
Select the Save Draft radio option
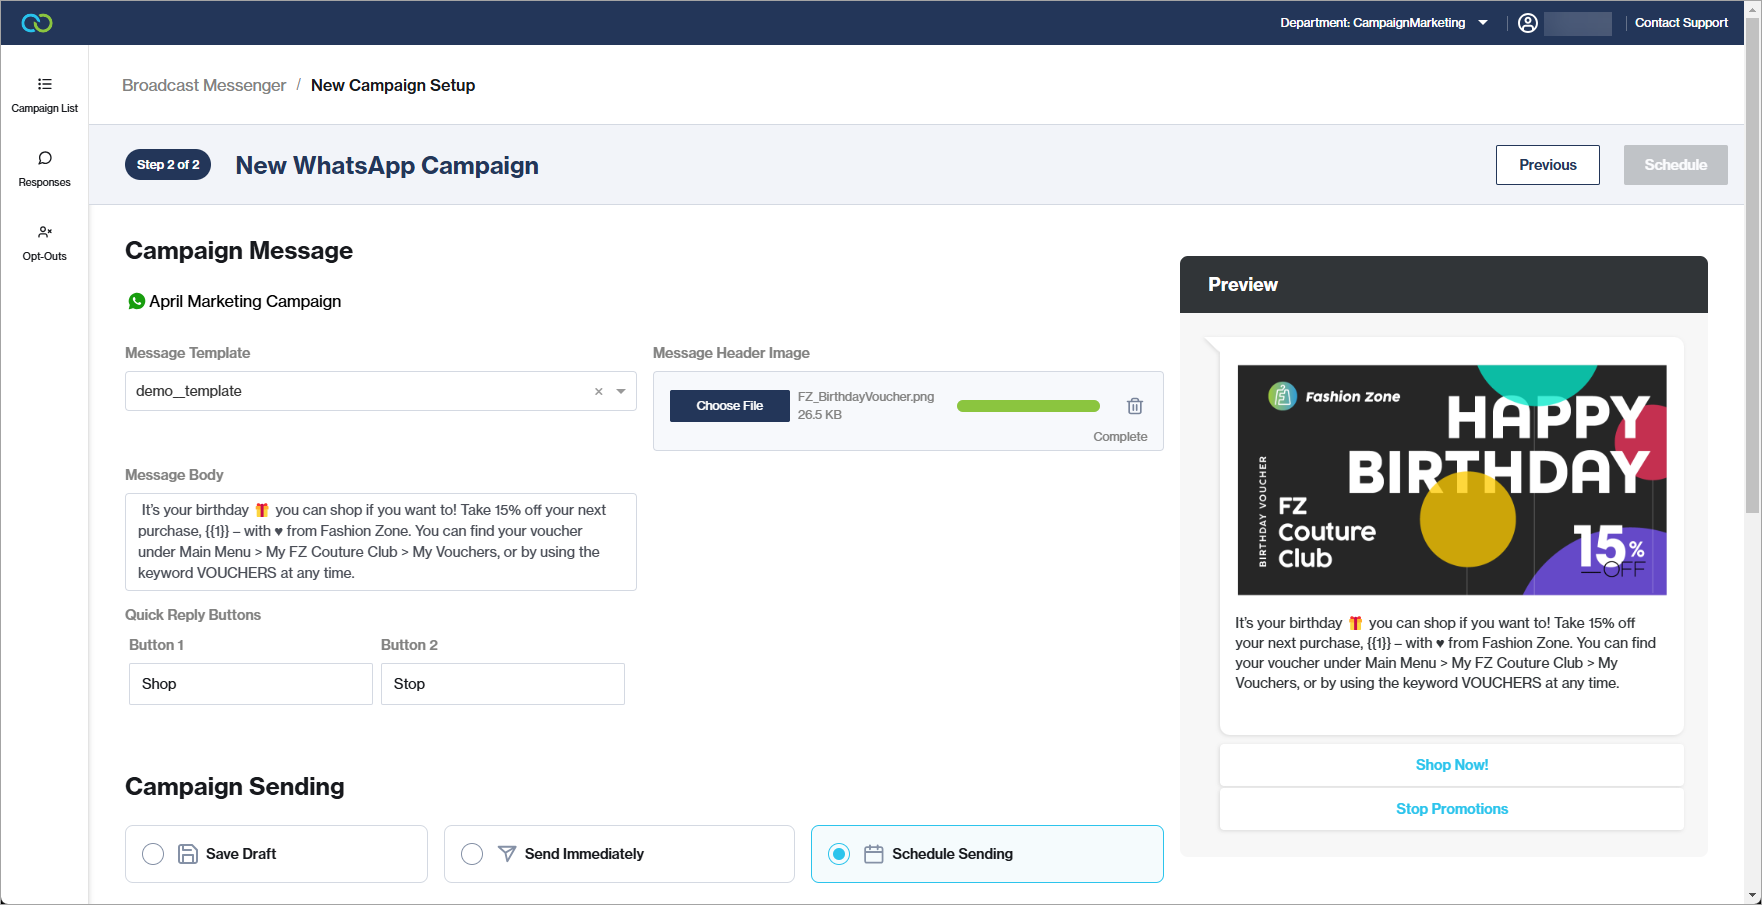click(x=153, y=854)
